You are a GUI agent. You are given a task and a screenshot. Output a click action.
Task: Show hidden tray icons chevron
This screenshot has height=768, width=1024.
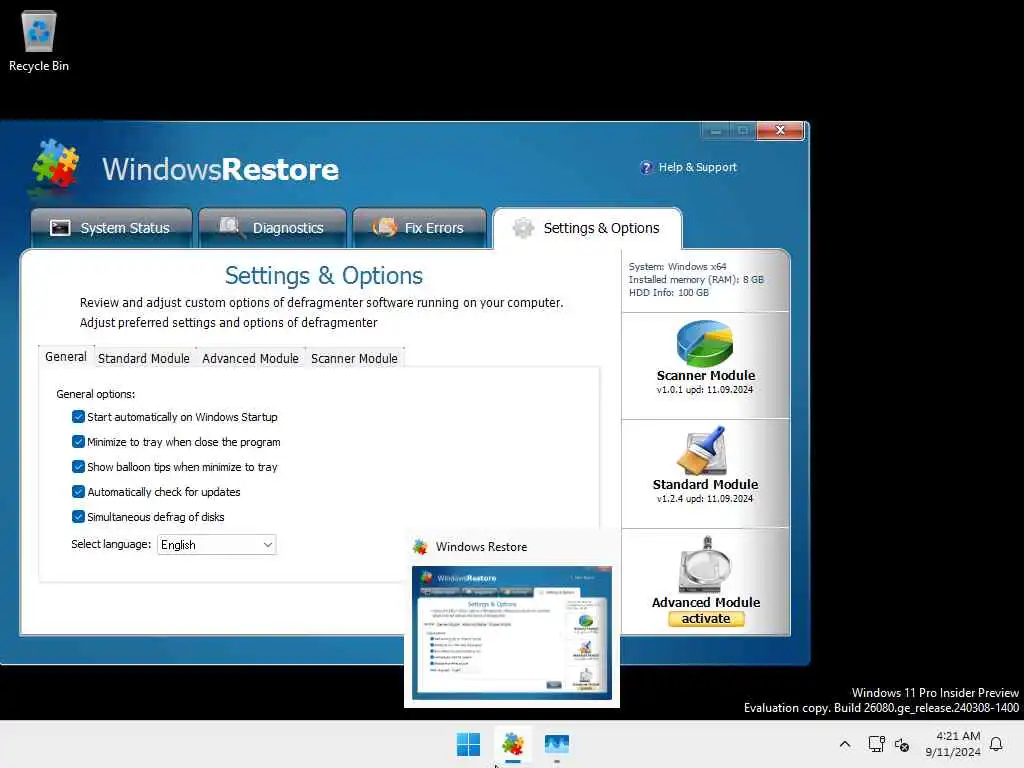[844, 744]
